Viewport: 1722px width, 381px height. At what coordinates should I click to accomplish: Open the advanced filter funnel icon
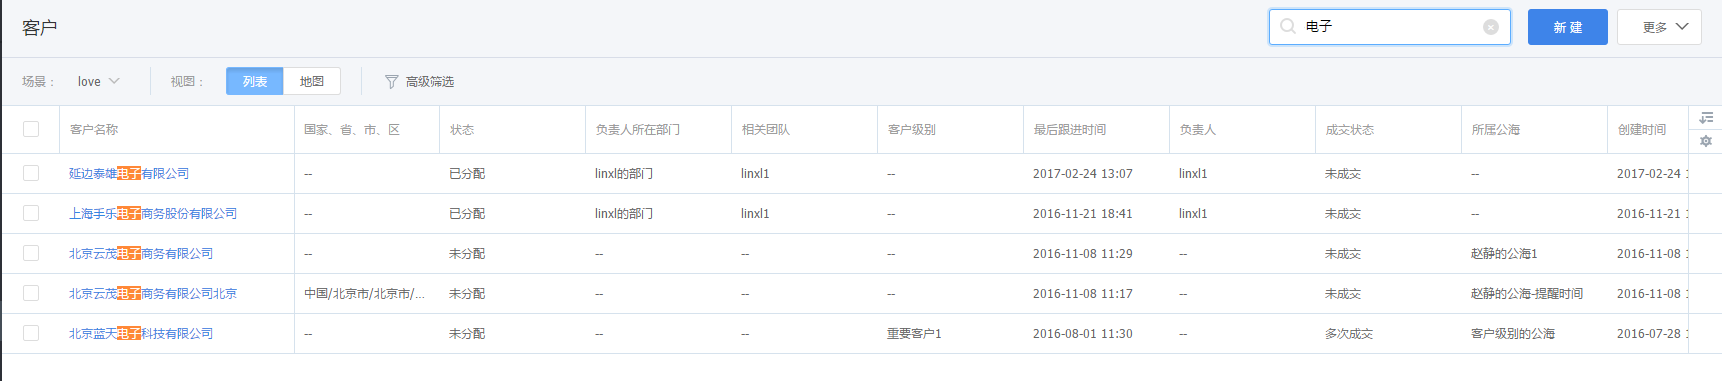392,82
